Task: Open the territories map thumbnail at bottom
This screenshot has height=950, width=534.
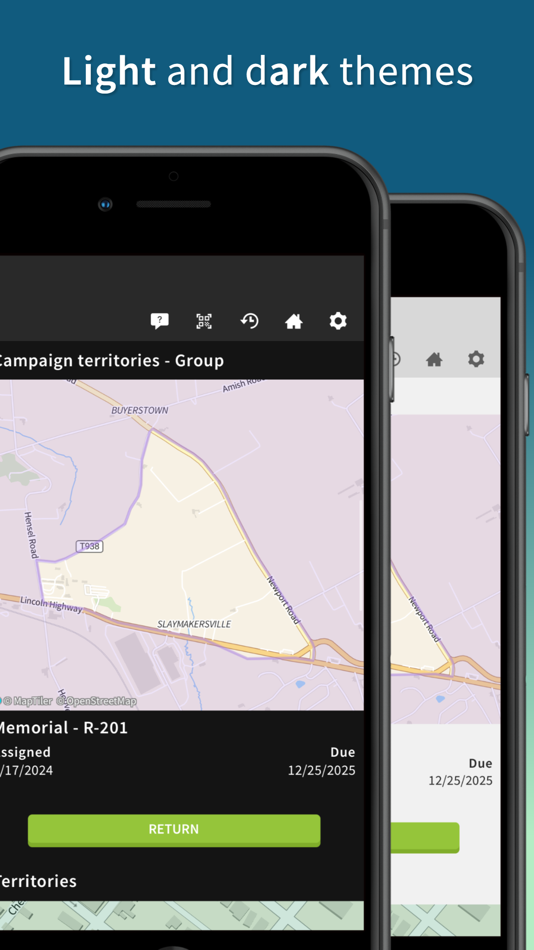Action: (x=182, y=915)
